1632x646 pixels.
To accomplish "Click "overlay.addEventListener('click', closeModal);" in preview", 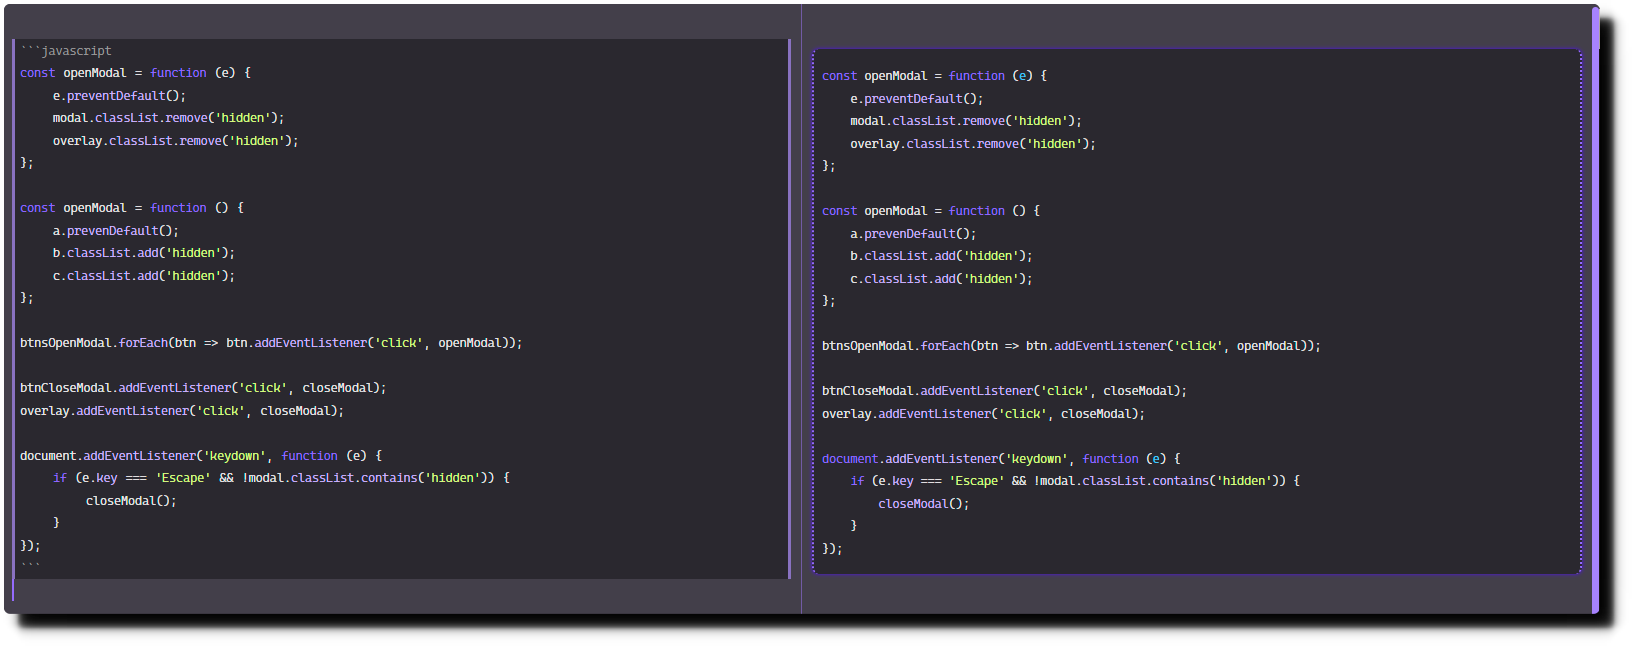I will (x=983, y=414).
